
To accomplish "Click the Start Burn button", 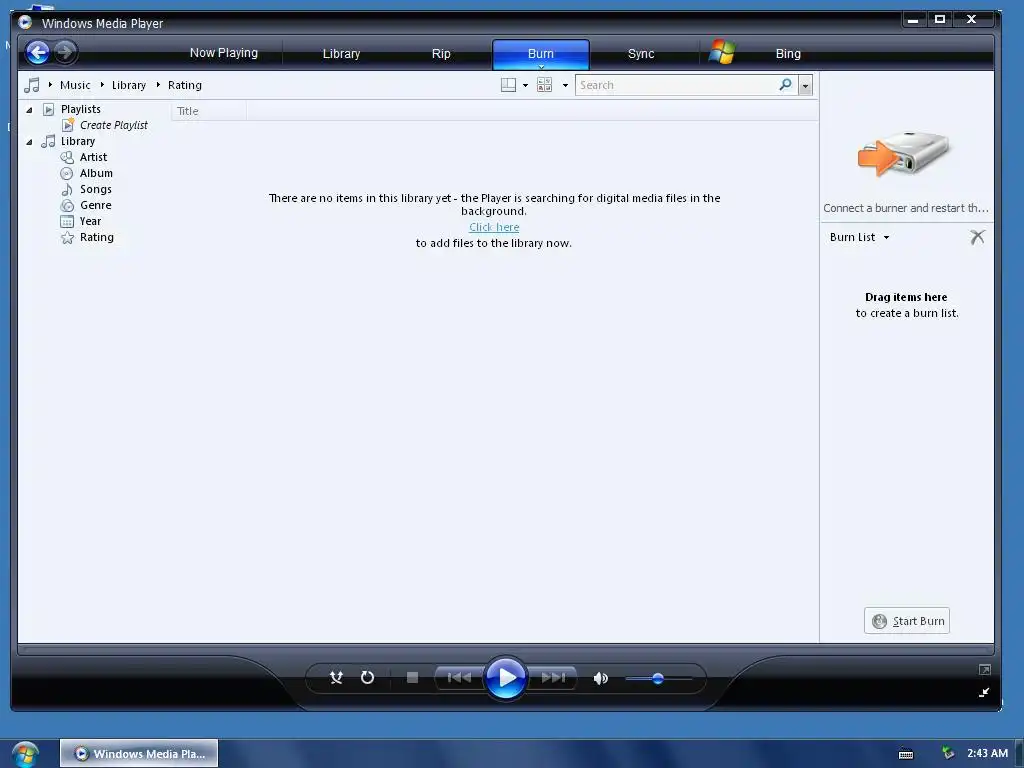I will tap(906, 621).
